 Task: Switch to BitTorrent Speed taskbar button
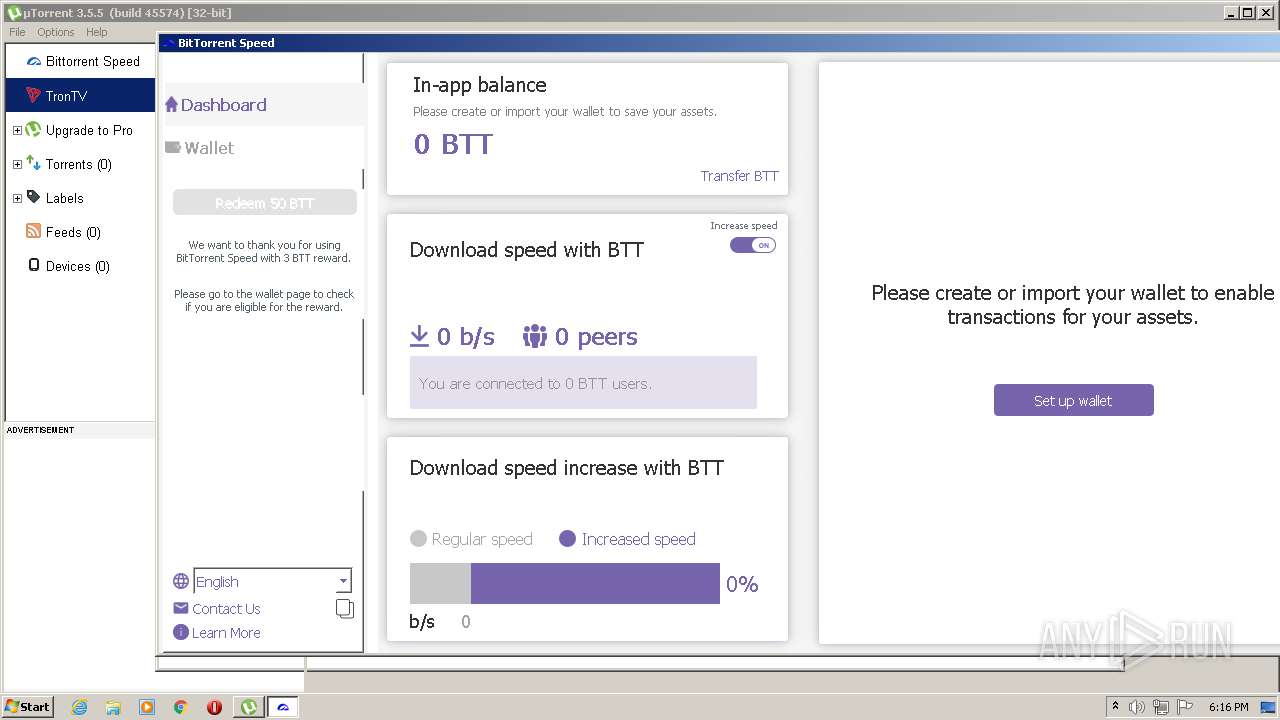point(283,707)
